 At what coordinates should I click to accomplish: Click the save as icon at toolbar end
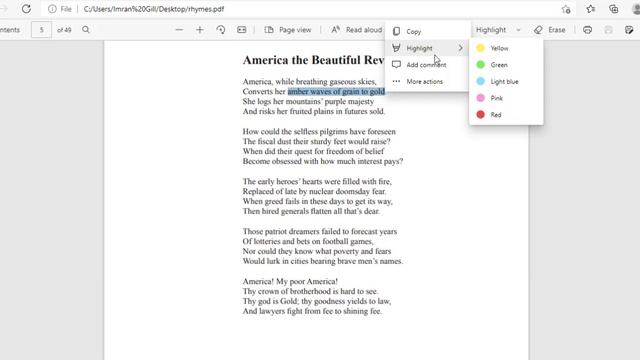coord(629,30)
